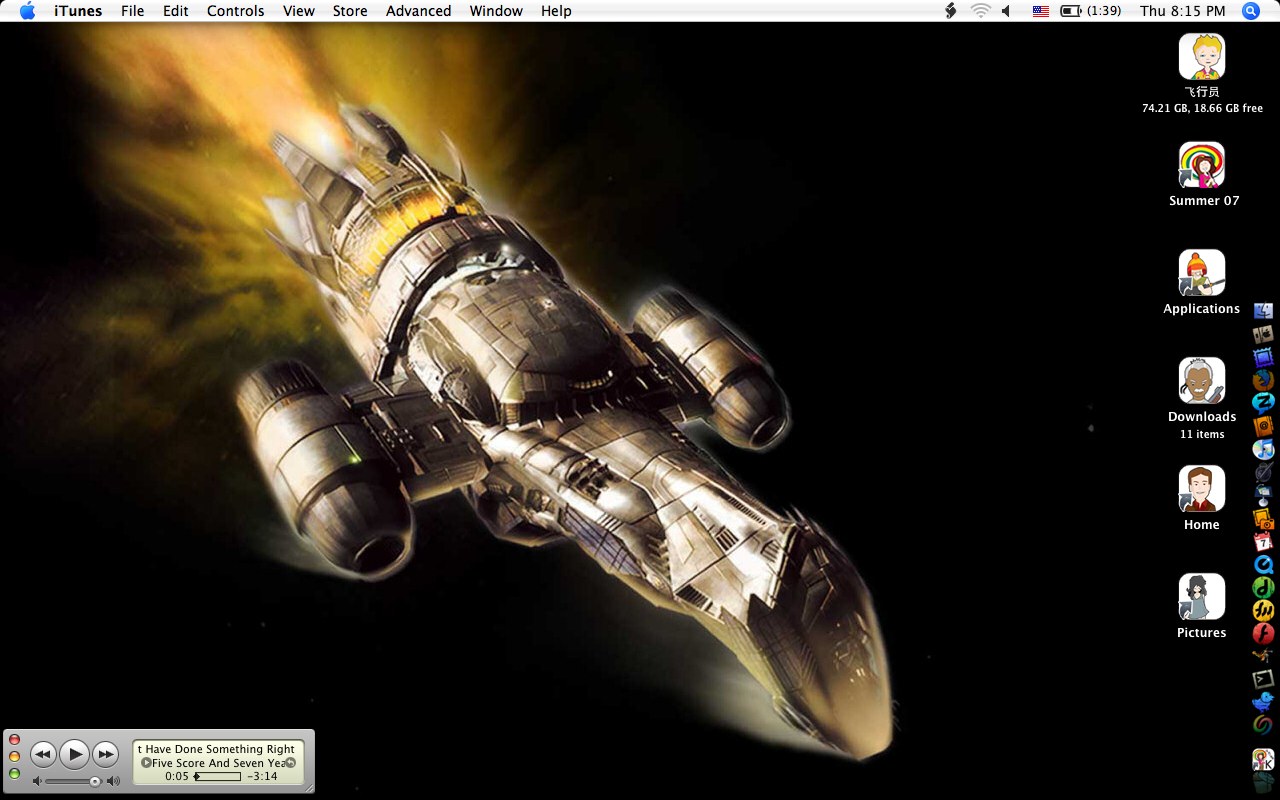Open the Apple menu

point(27,11)
